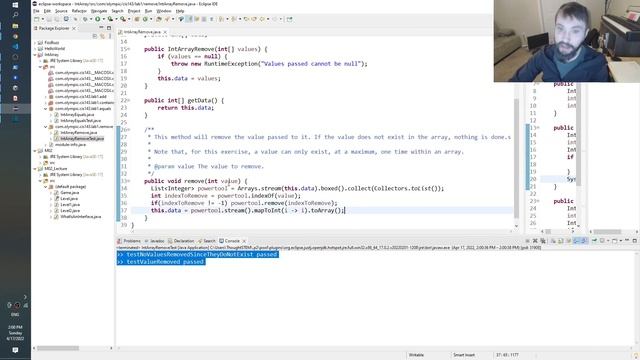Collapse the lab1.remove package node

pos(46,127)
